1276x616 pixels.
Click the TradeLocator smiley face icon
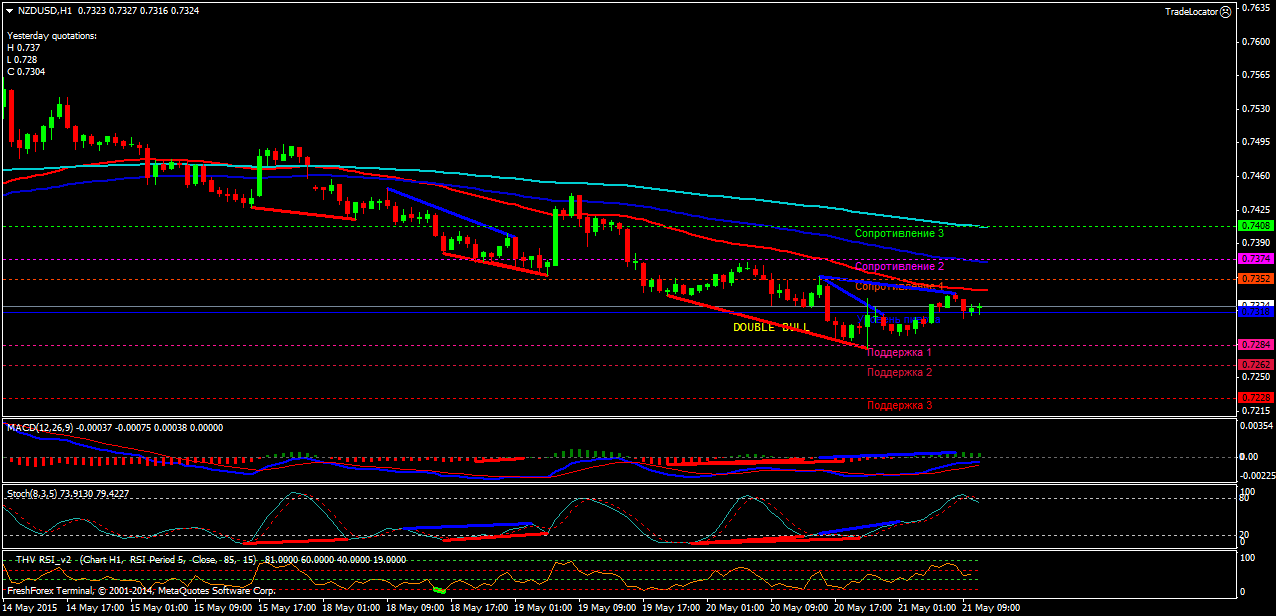click(x=1226, y=11)
